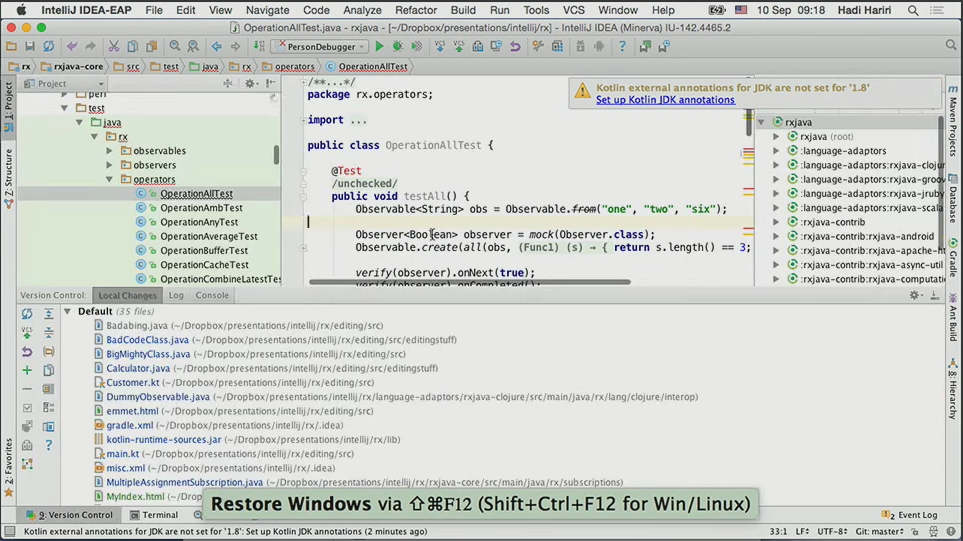The height and width of the screenshot is (541, 963).
Task: Open Project Structure toolbar icon
Action: pyautogui.click(x=557, y=47)
